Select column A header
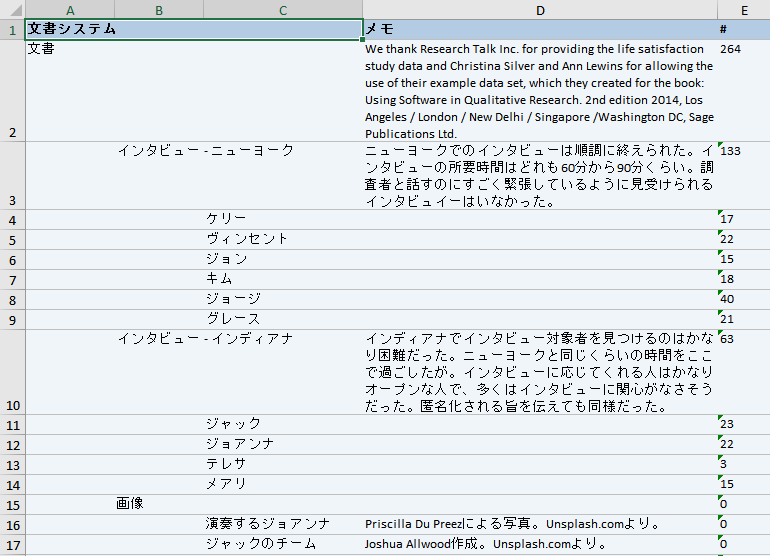This screenshot has width=770, height=556. 70,10
